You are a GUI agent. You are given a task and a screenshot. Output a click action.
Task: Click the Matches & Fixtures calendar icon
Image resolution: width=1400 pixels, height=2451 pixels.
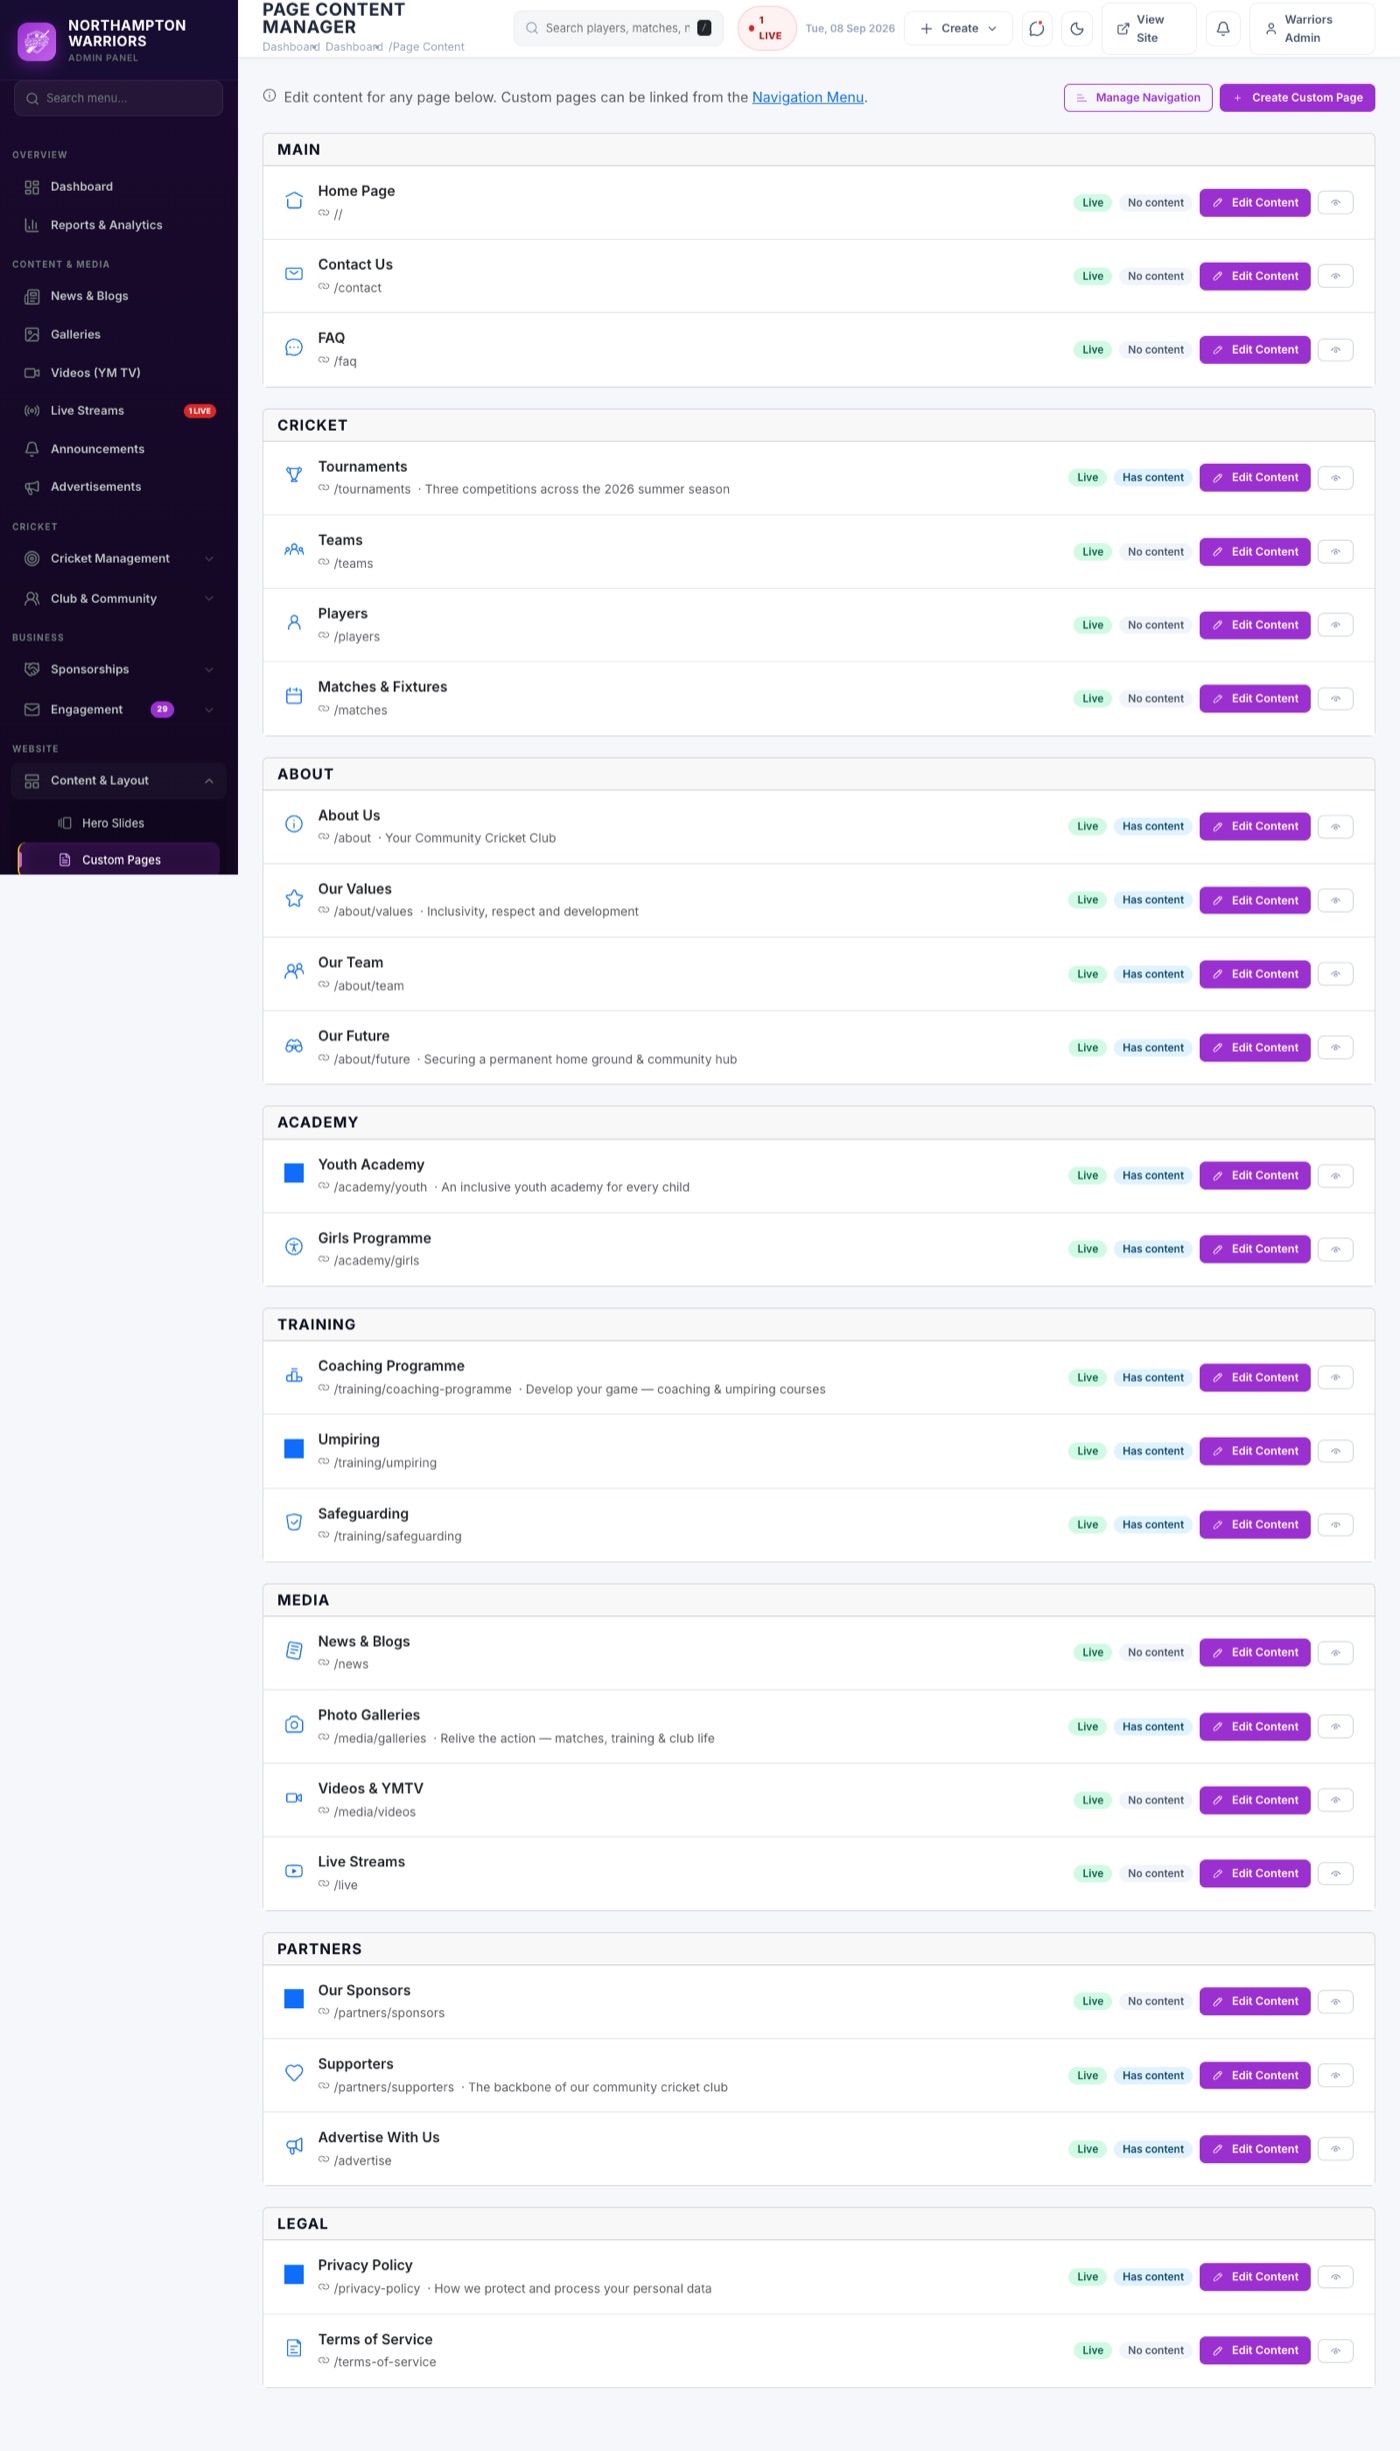click(294, 696)
